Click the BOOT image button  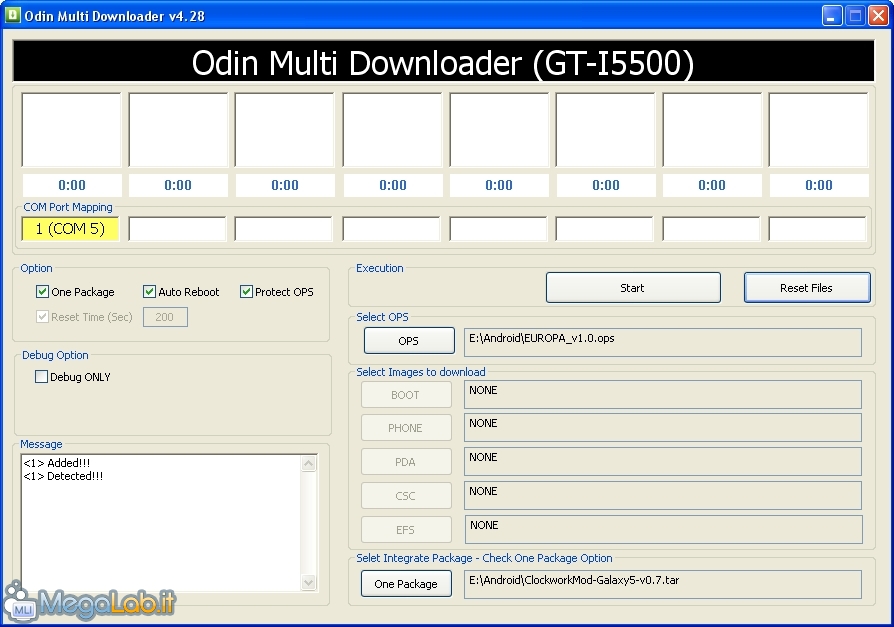pyautogui.click(x=406, y=395)
